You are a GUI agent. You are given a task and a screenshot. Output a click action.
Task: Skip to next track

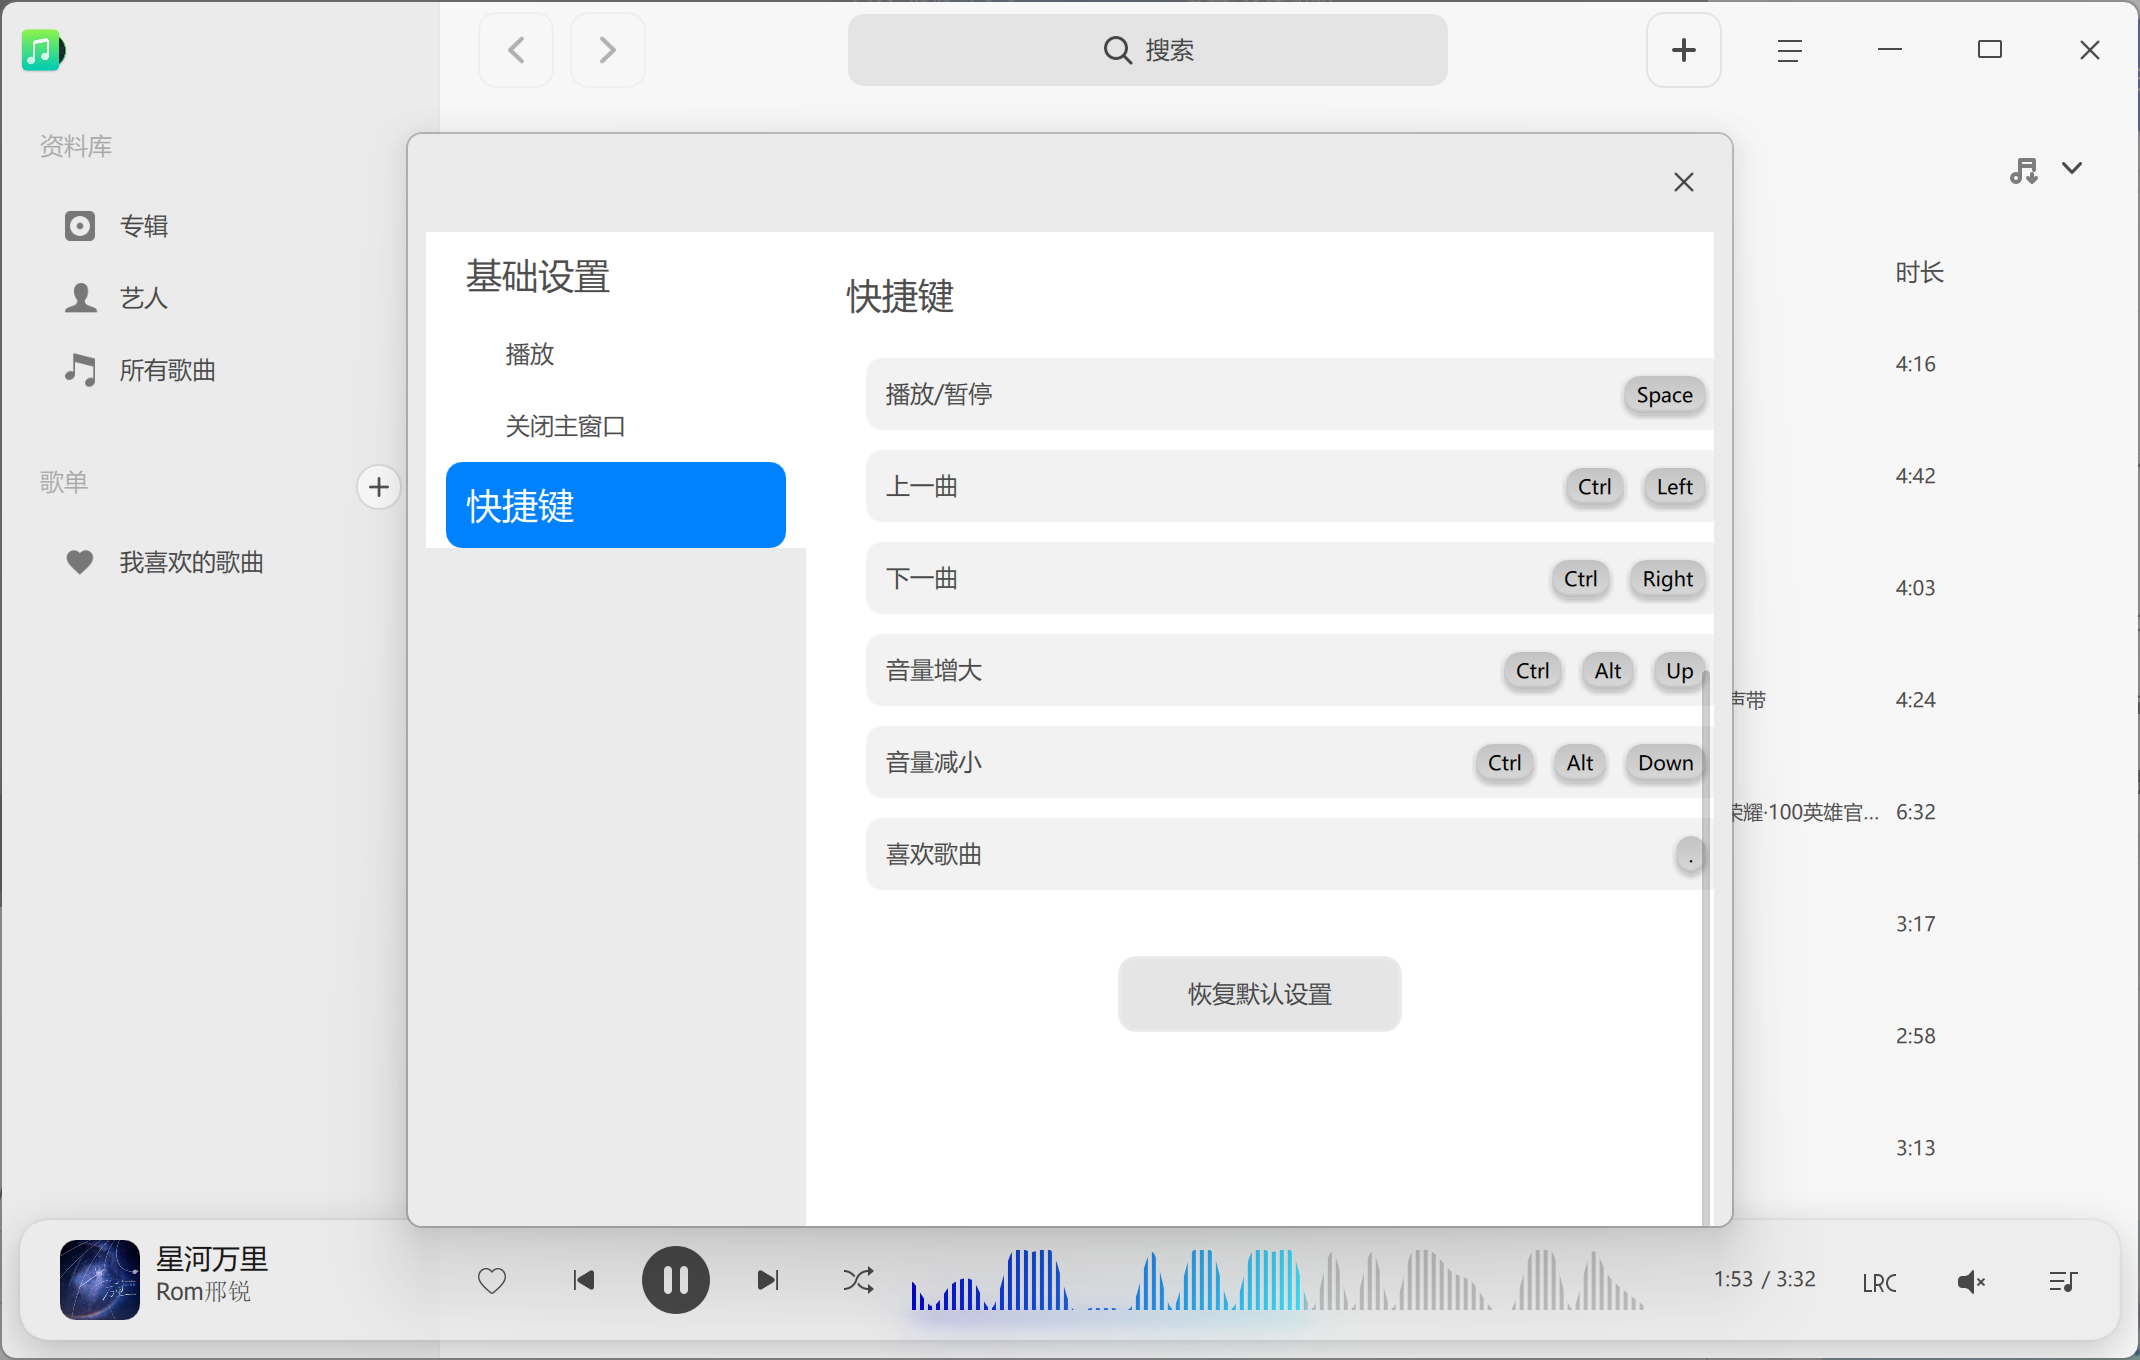[x=768, y=1280]
